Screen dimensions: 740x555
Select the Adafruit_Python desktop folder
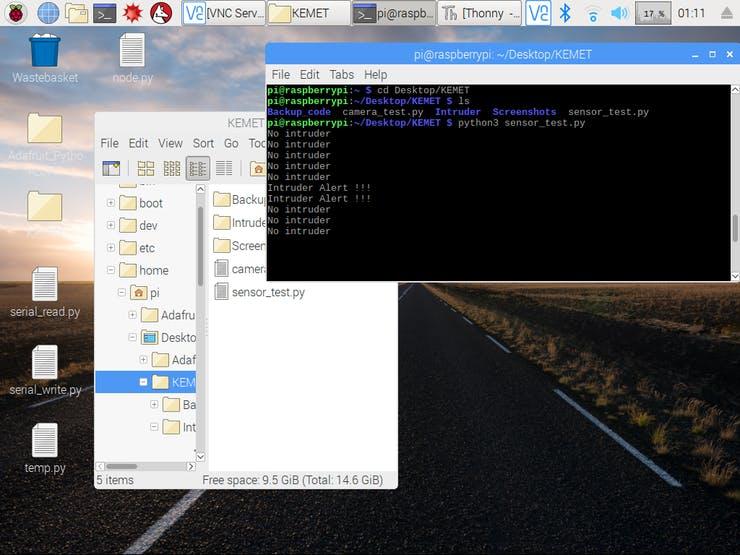pyautogui.click(x=45, y=137)
